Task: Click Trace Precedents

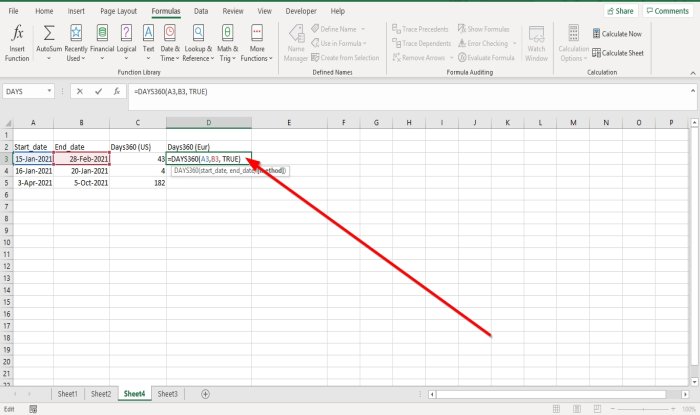Action: 420,29
